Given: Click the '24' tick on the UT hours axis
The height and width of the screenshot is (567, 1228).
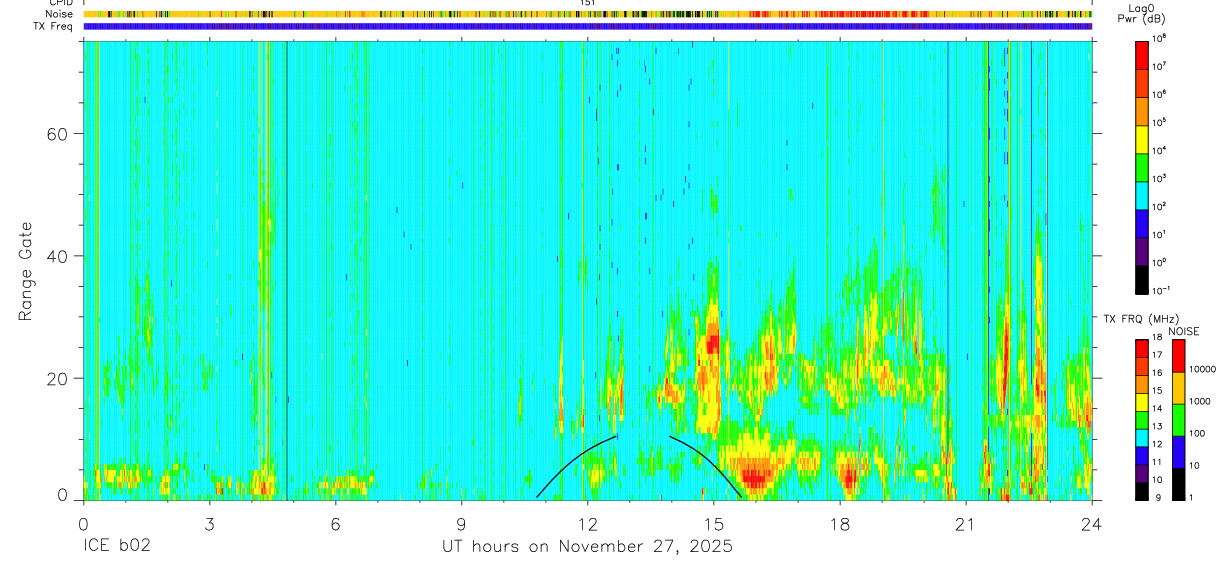Looking at the screenshot, I should 1092,523.
